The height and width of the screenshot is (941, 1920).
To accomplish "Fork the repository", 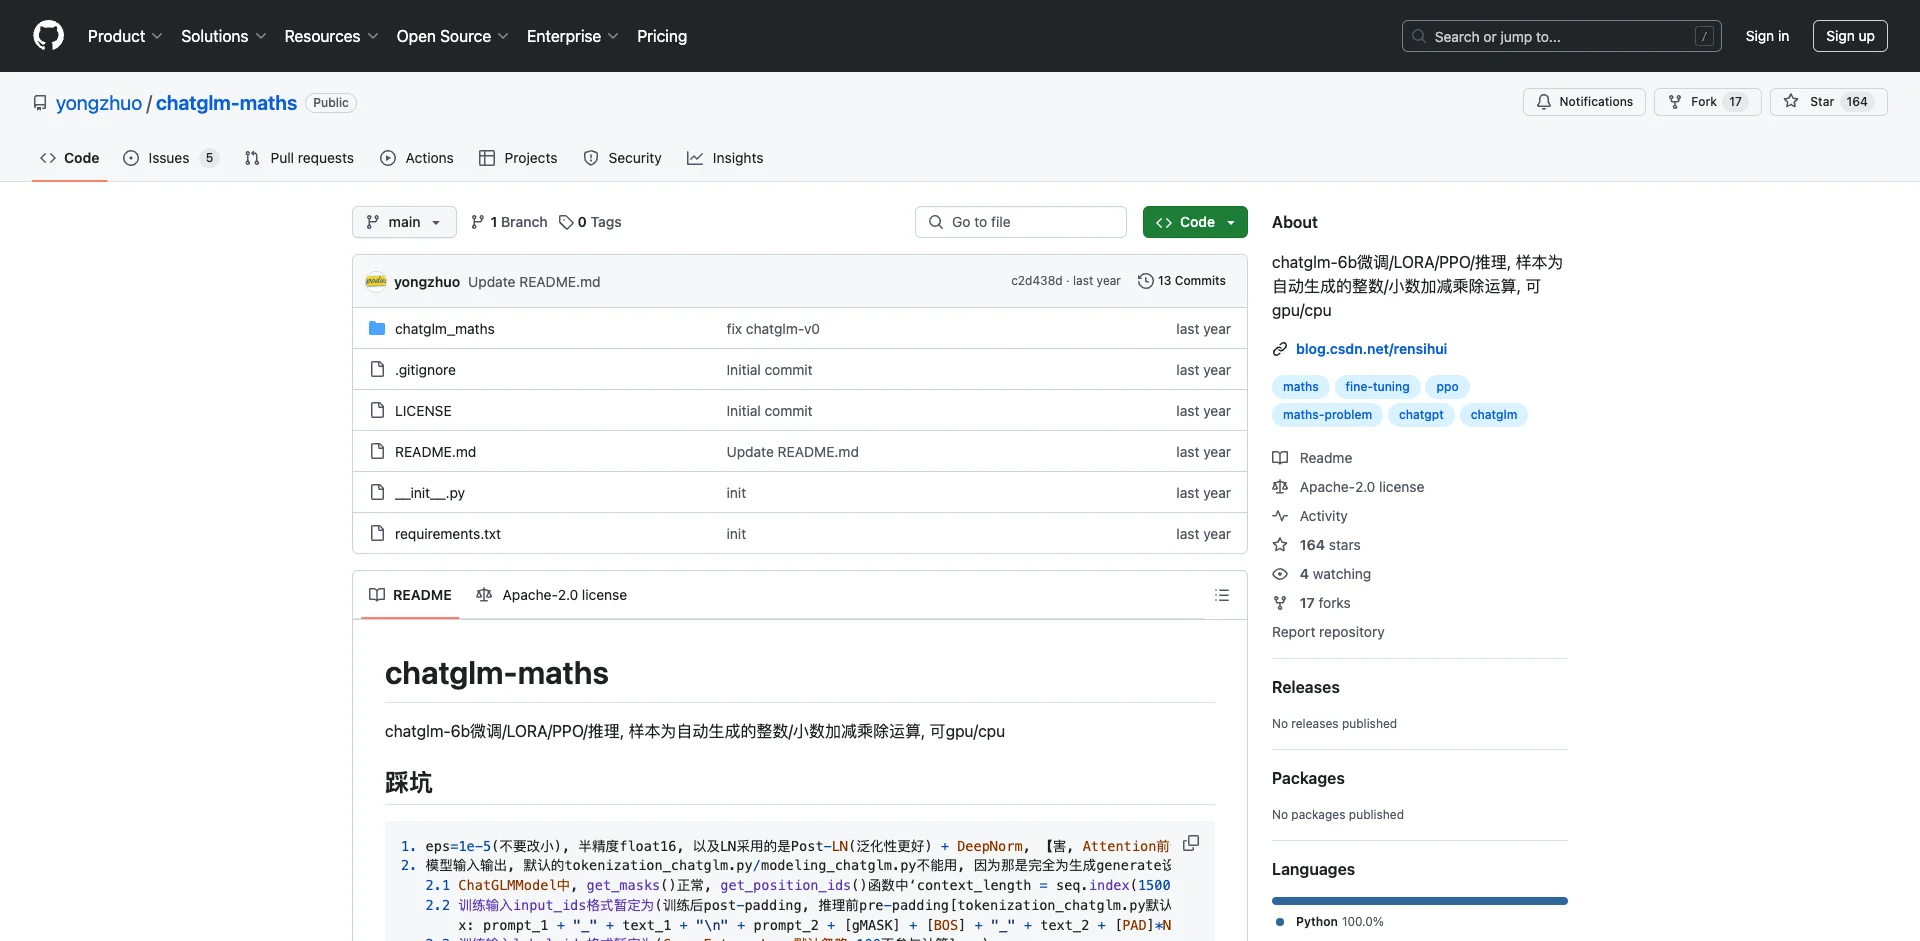I will pos(1707,102).
